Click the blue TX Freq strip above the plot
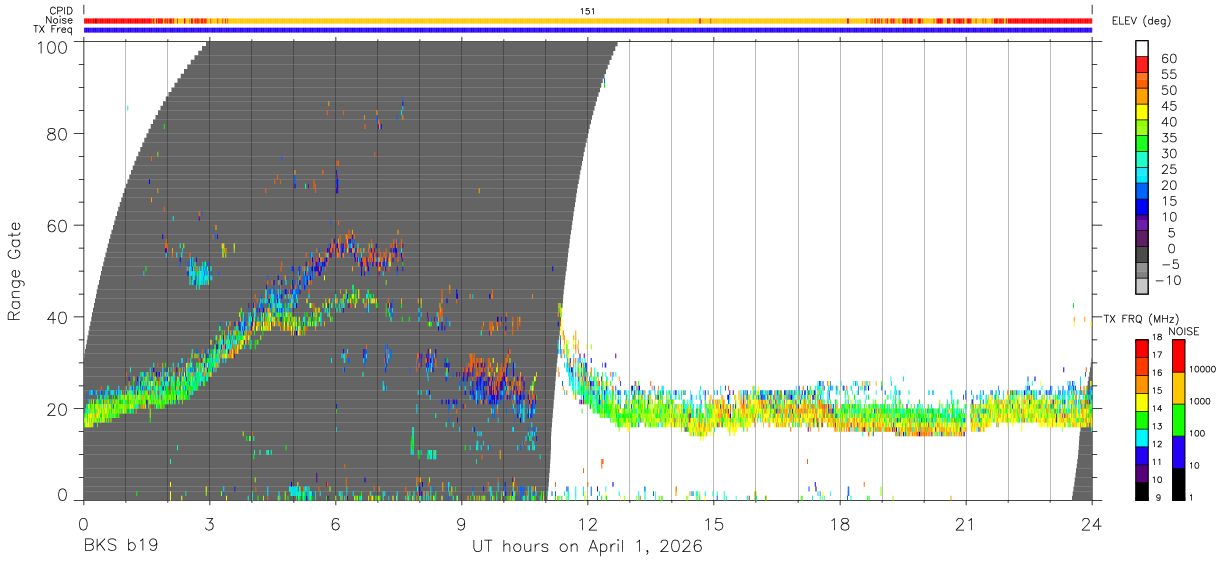The height and width of the screenshot is (567, 1228). (588, 30)
